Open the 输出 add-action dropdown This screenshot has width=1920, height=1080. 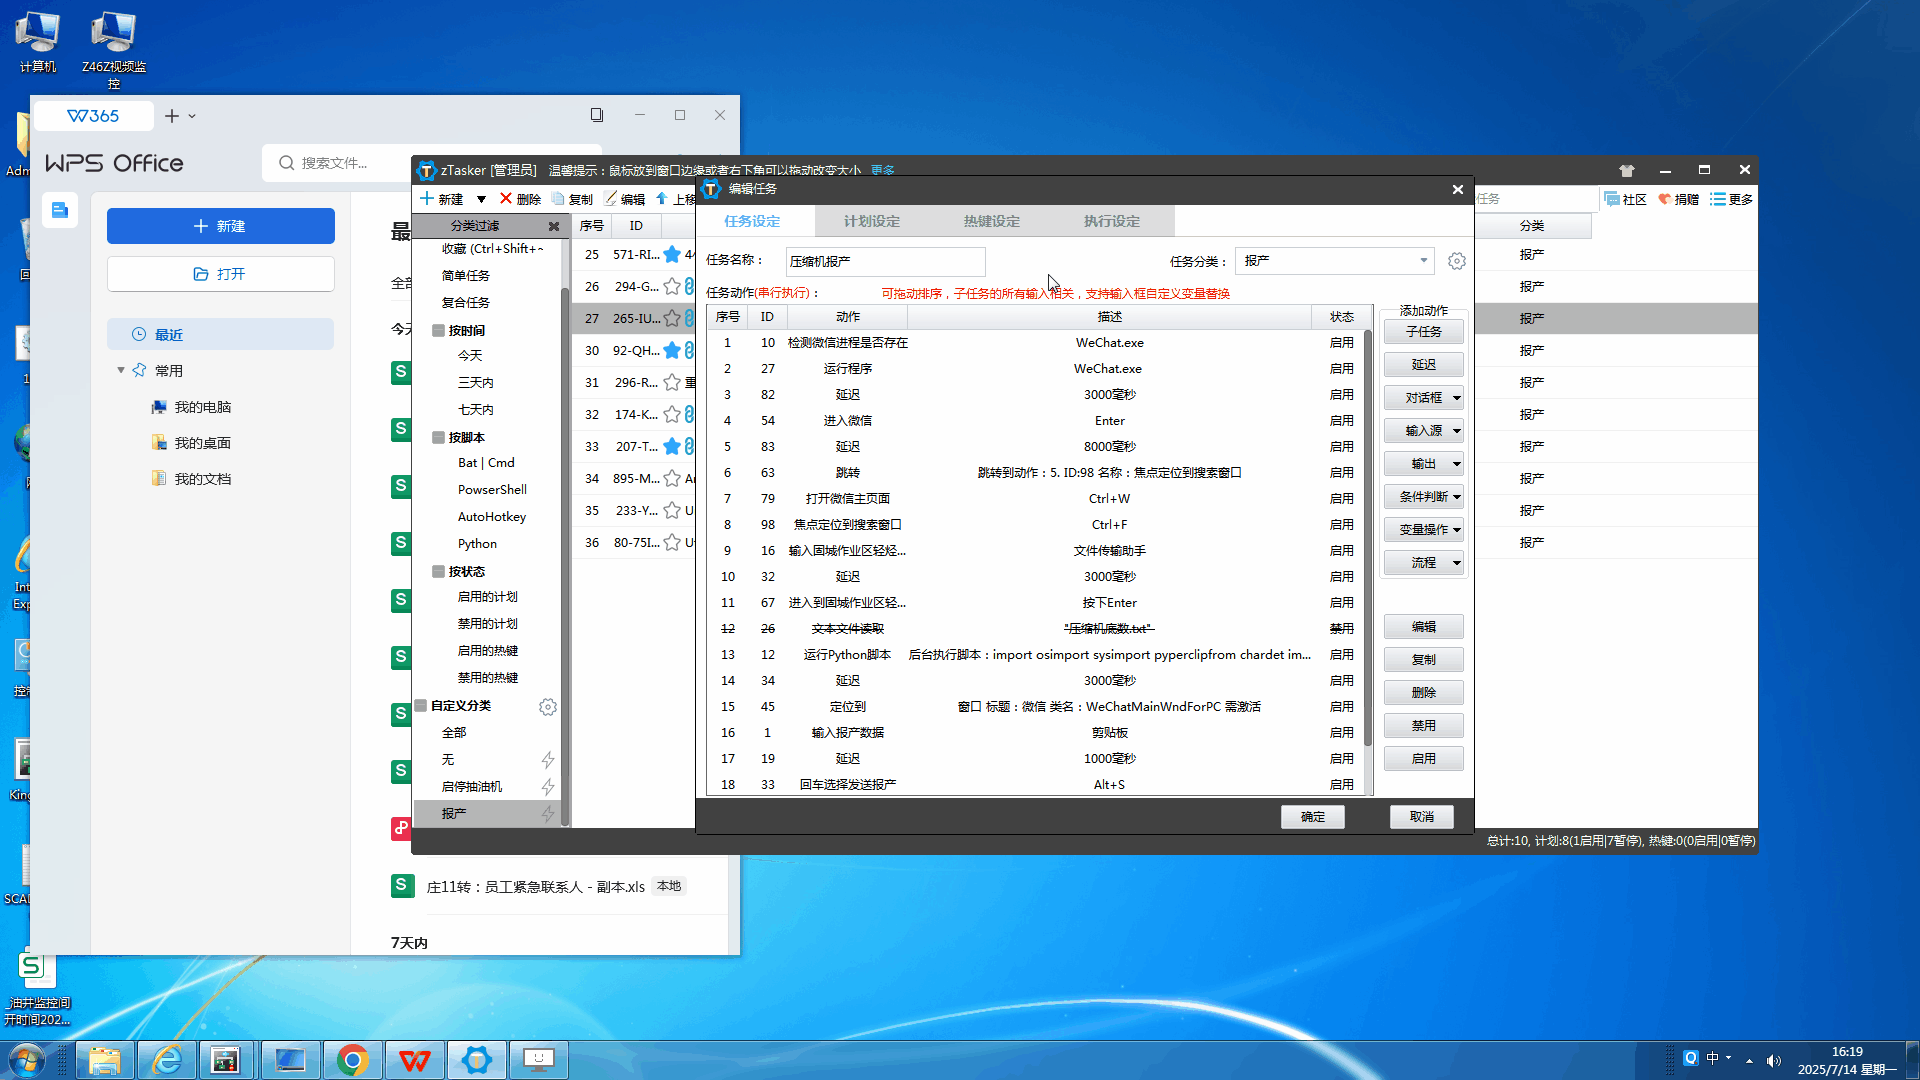coord(1424,464)
